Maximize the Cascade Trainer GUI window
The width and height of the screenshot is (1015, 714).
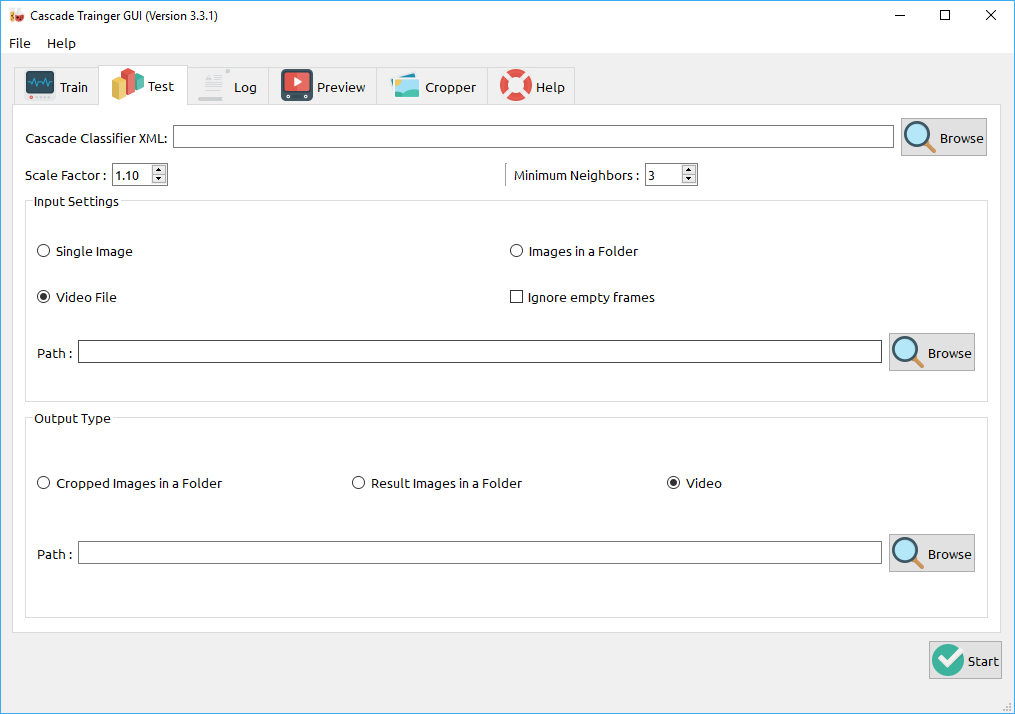click(x=944, y=15)
